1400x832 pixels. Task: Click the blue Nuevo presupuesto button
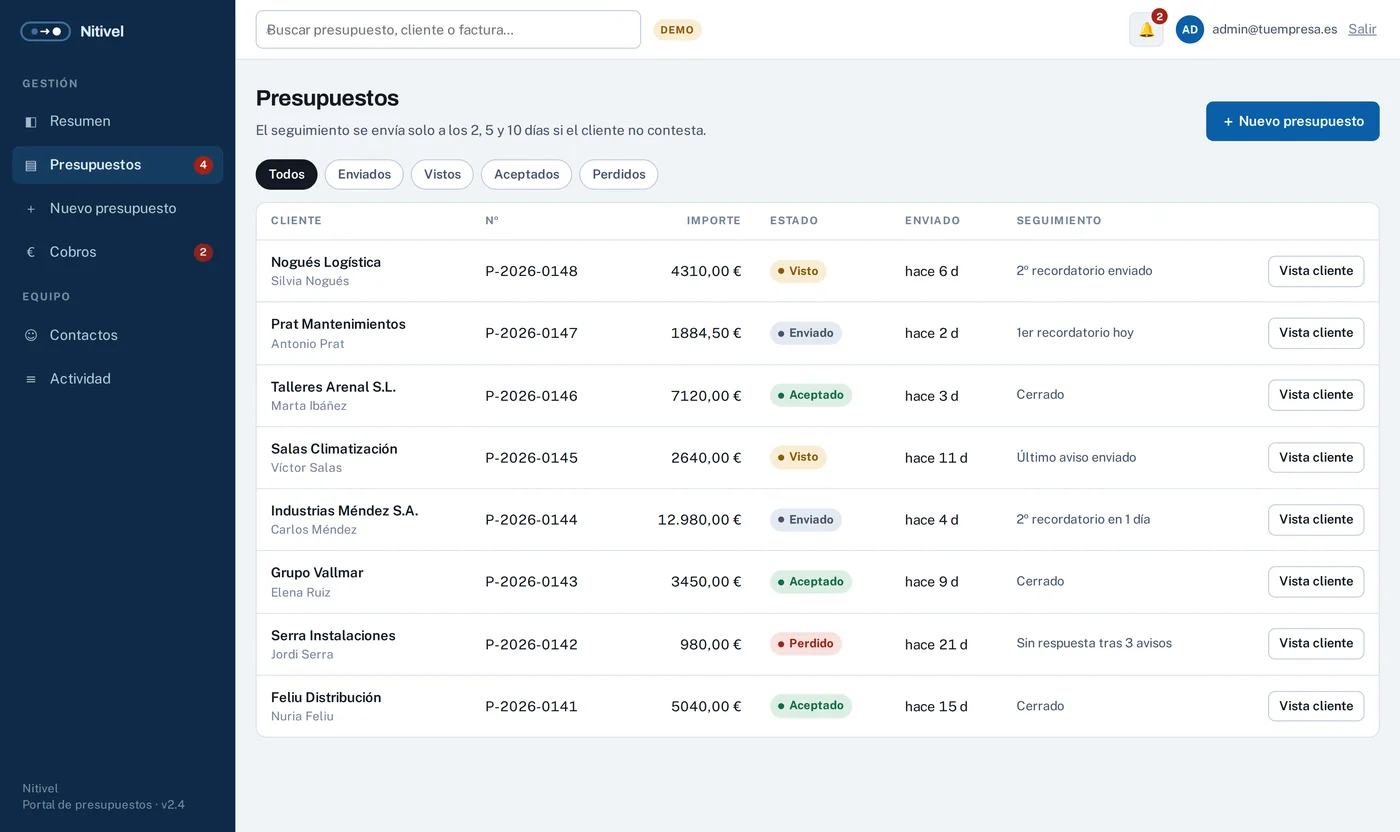[1293, 121]
